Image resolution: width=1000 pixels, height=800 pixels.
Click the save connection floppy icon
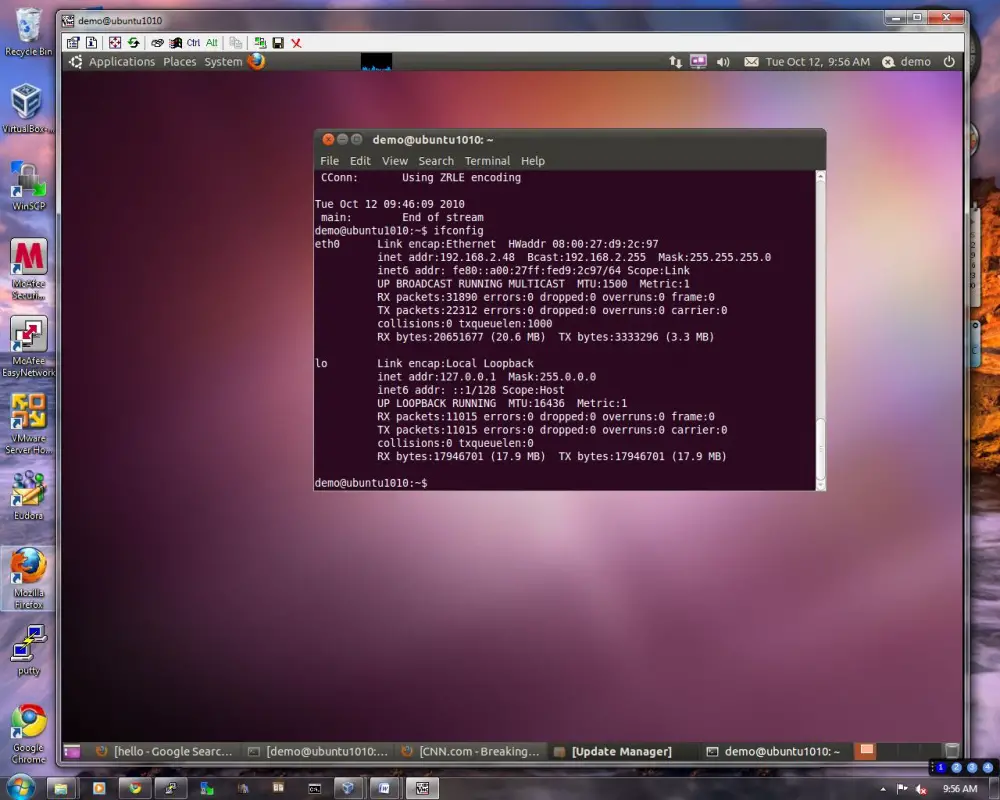[278, 43]
